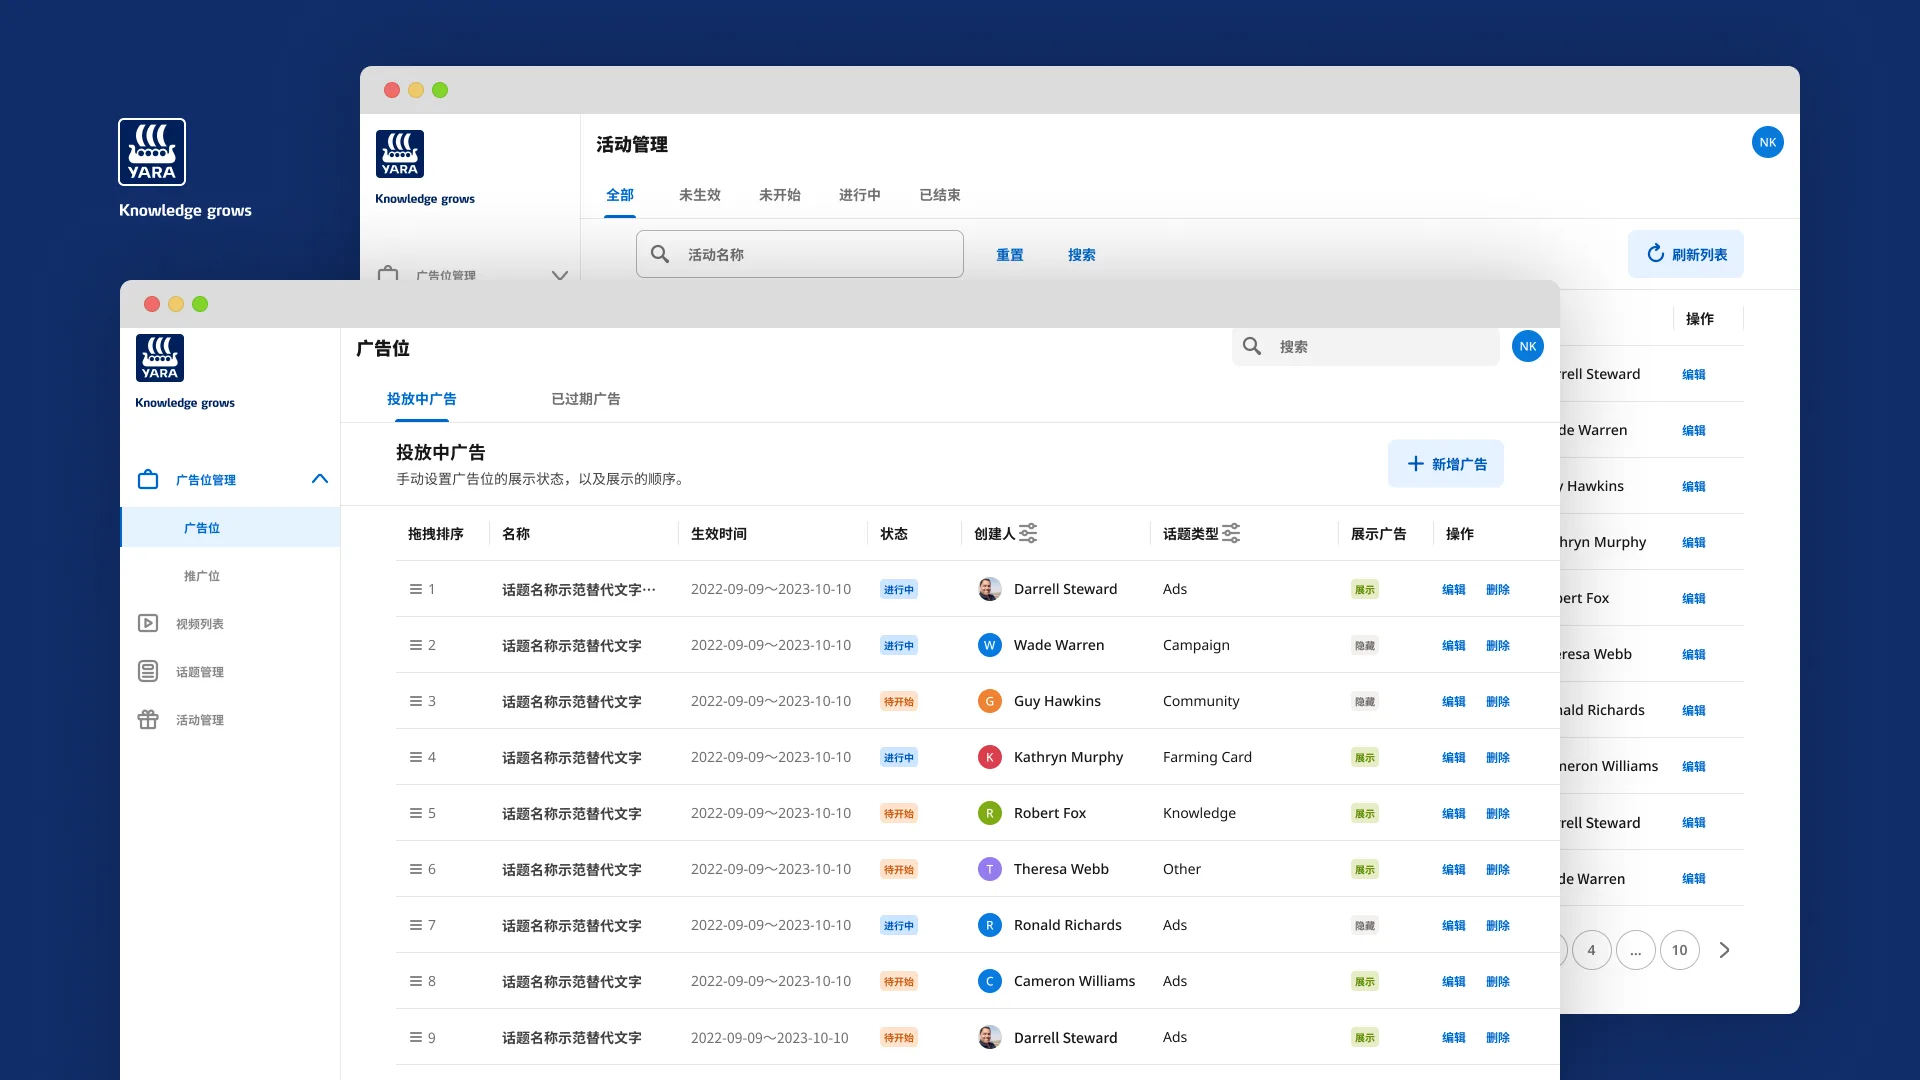Screen dimensions: 1920x1080
Task: Click Guy Hawkins' G avatar
Action: pyautogui.click(x=989, y=701)
